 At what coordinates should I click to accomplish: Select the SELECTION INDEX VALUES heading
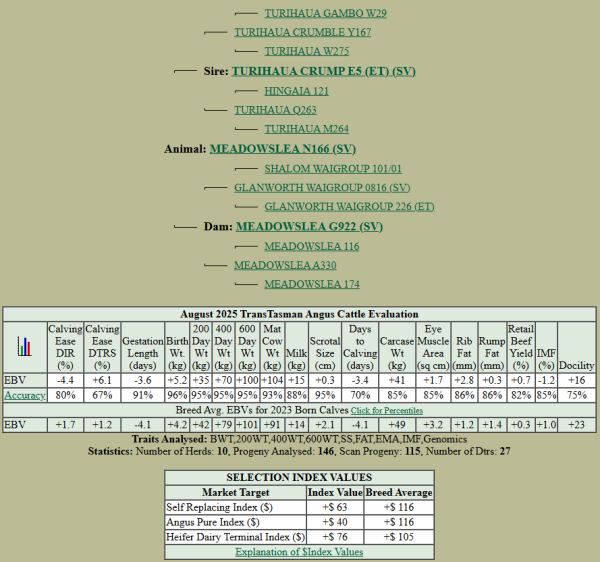[x=299, y=477]
